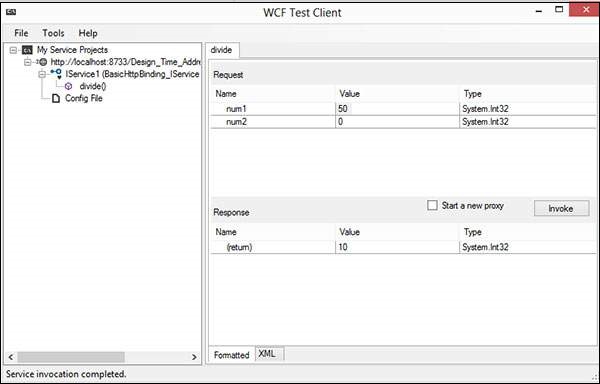
Task: Select My Service Projects label
Action: (72, 50)
